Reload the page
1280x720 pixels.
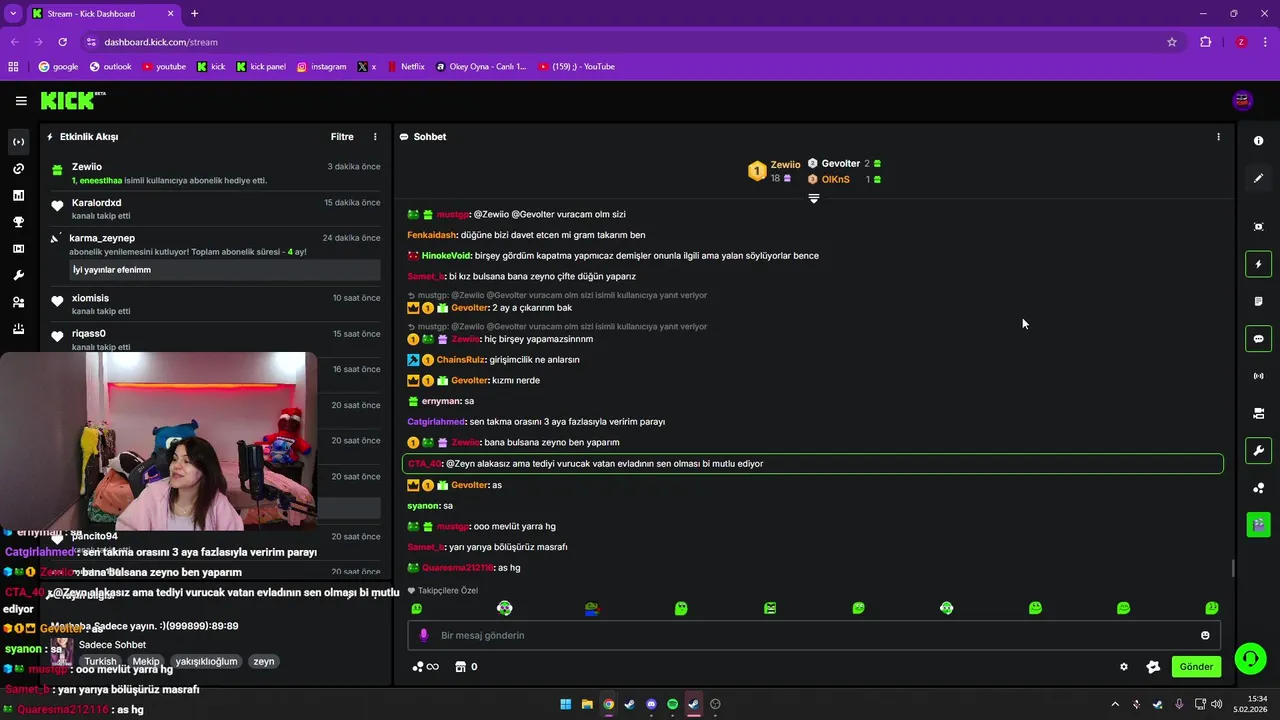click(63, 42)
